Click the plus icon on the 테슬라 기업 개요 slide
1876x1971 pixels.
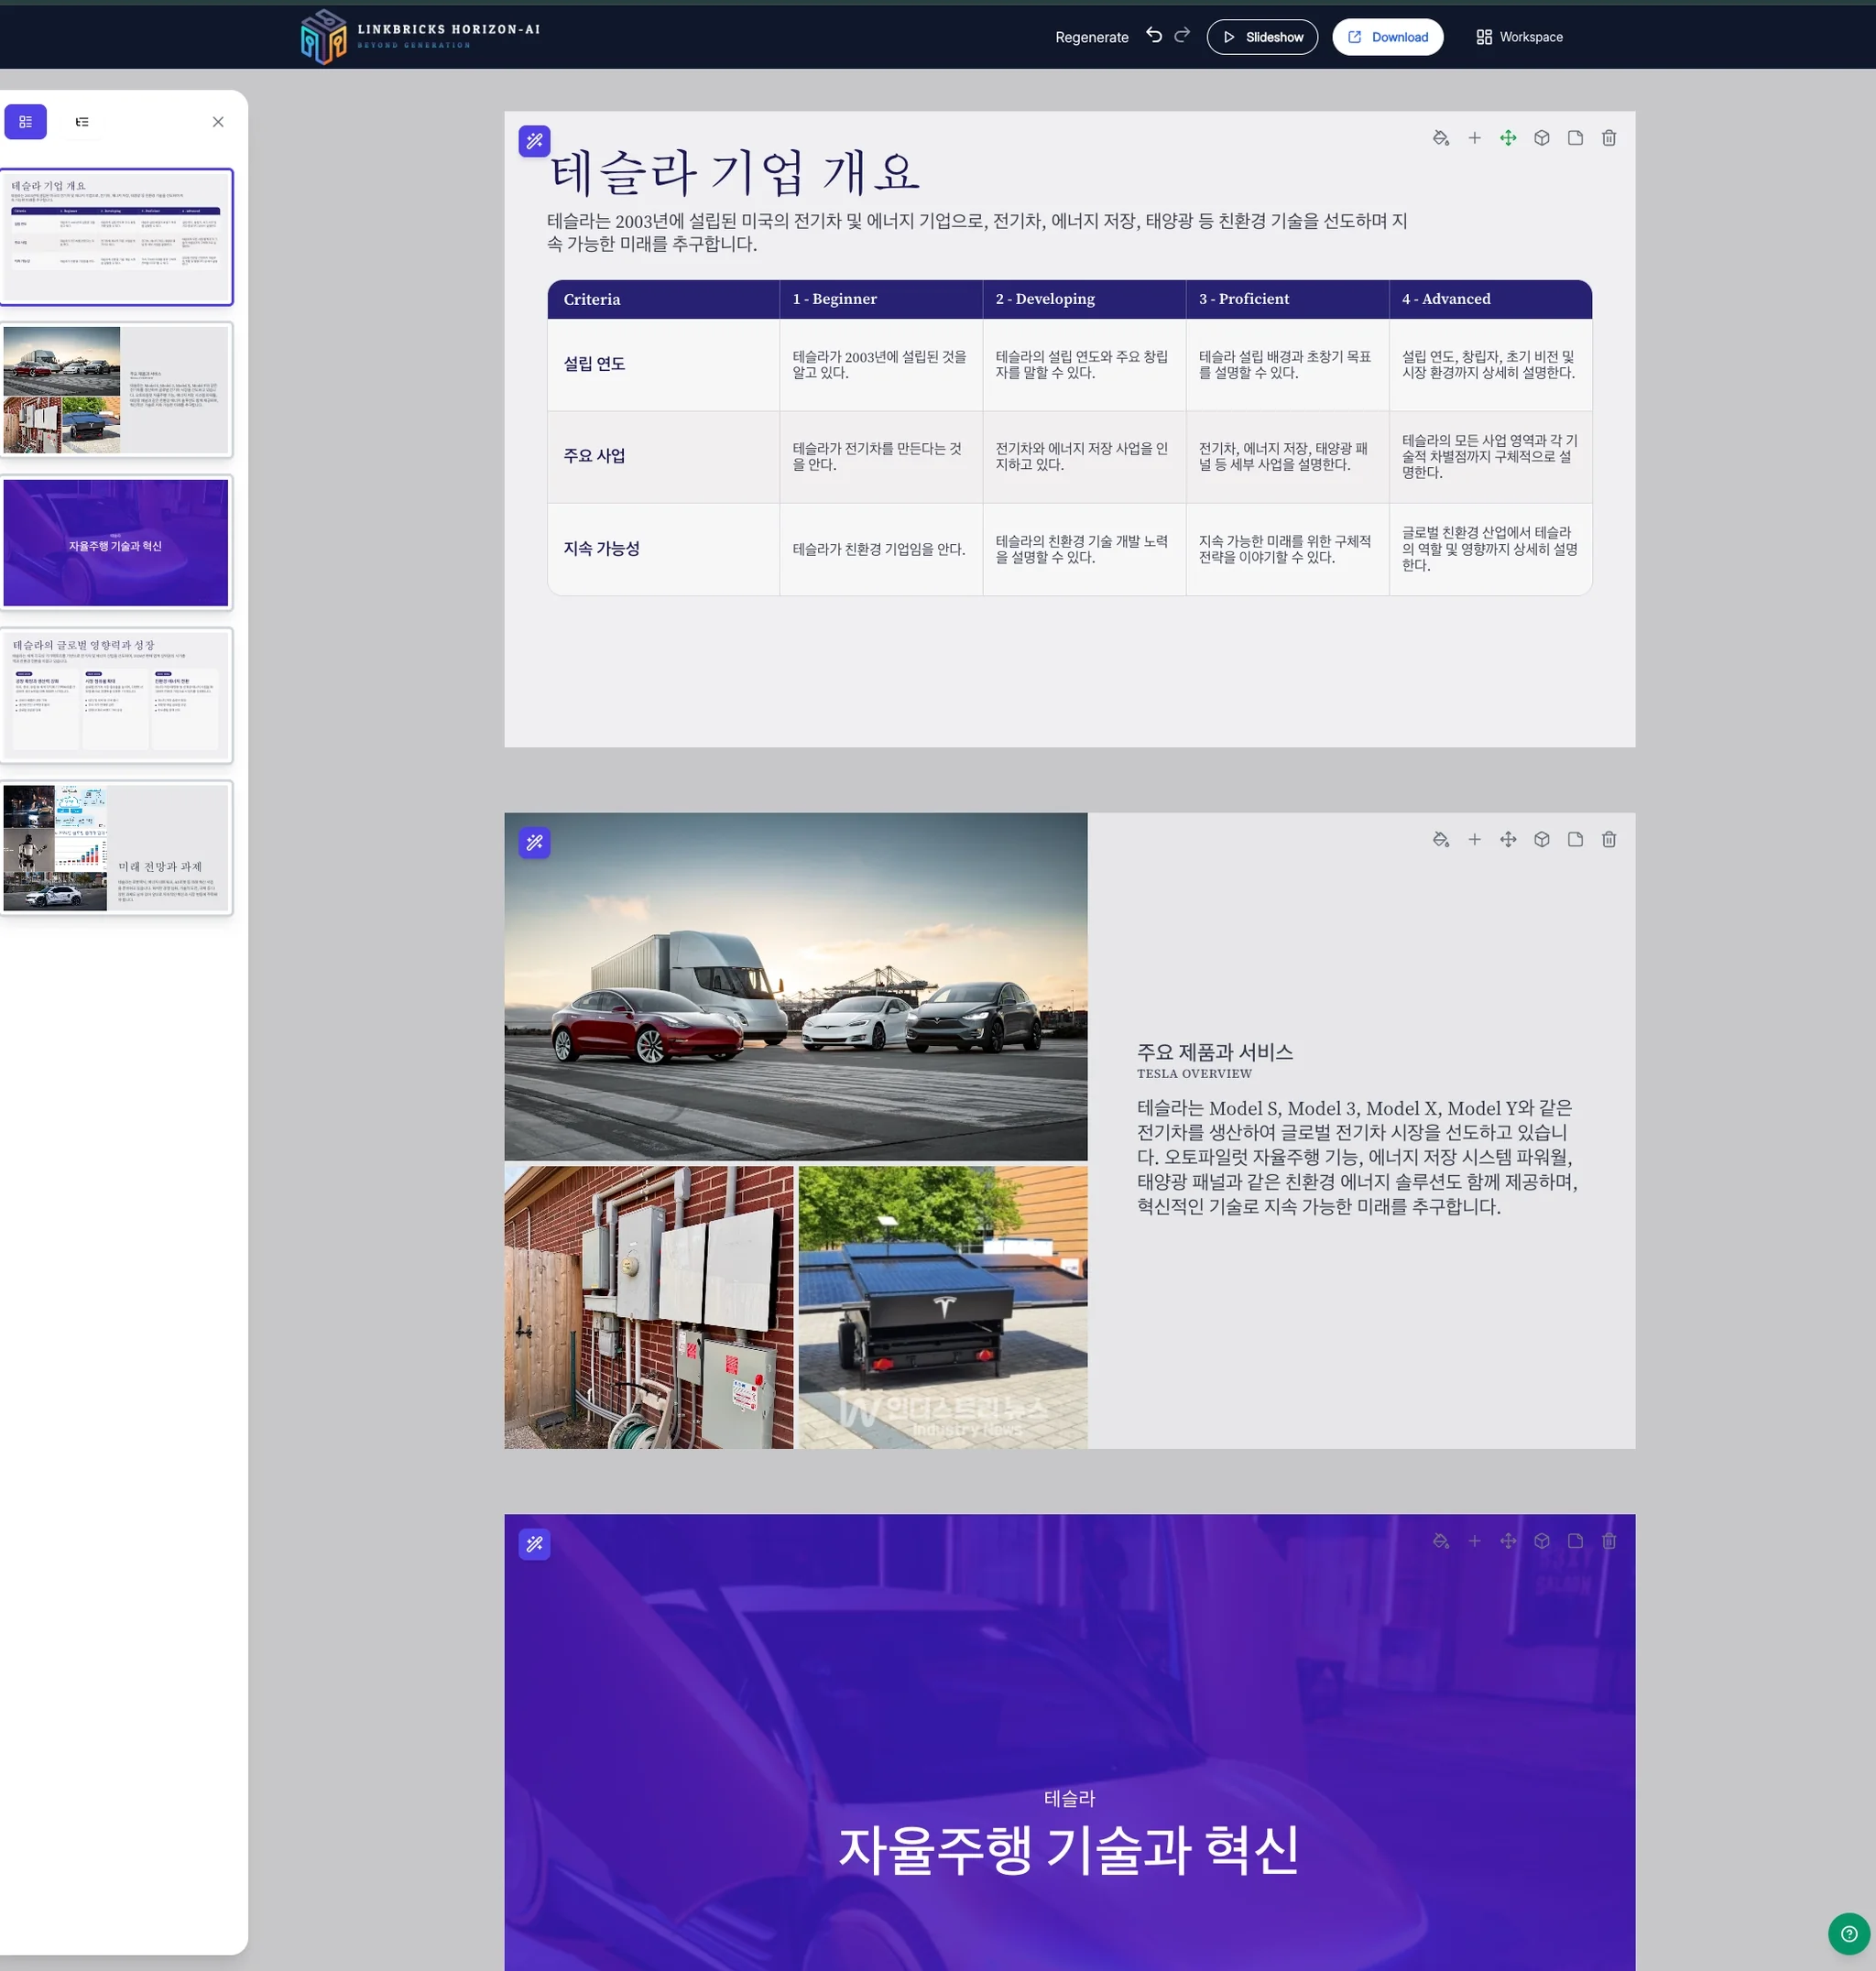[x=1474, y=138]
